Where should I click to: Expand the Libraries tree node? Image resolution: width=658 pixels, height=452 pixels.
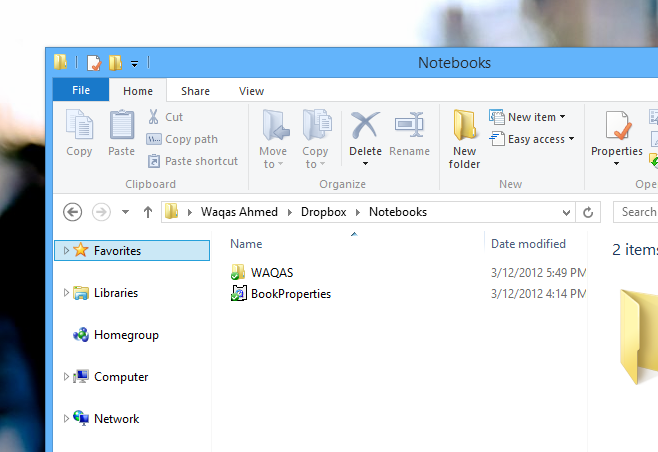66,293
